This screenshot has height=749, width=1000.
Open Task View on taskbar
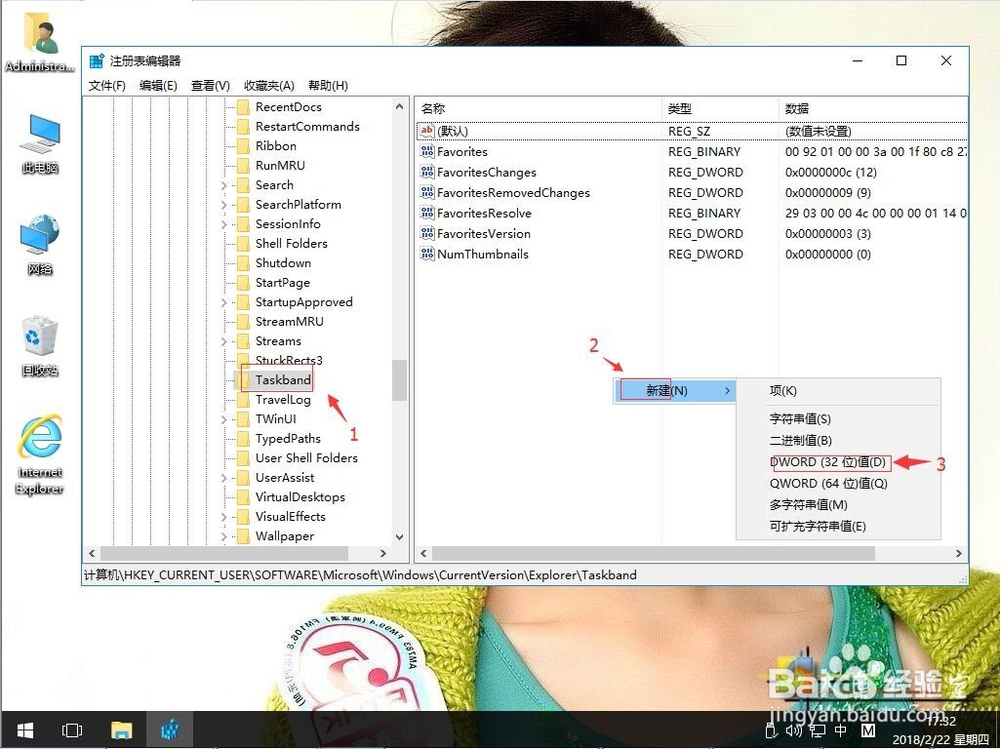pyautogui.click(x=71, y=730)
